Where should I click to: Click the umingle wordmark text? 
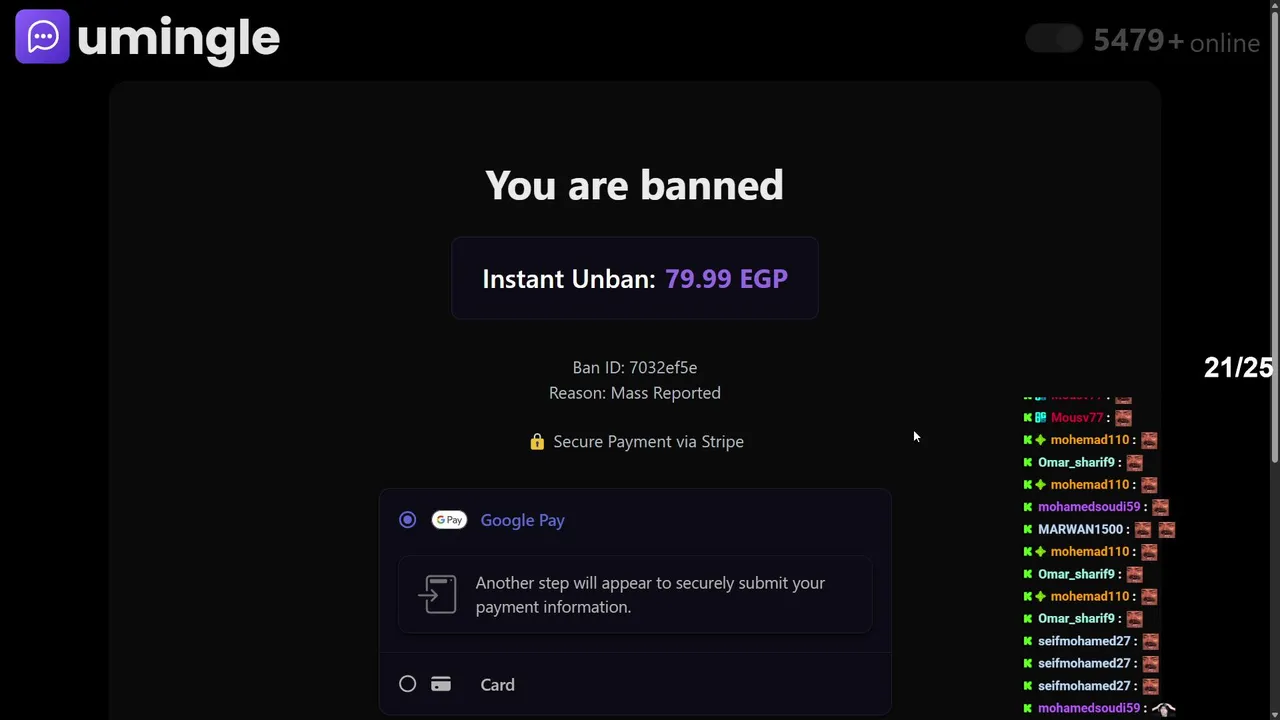pyautogui.click(x=178, y=39)
